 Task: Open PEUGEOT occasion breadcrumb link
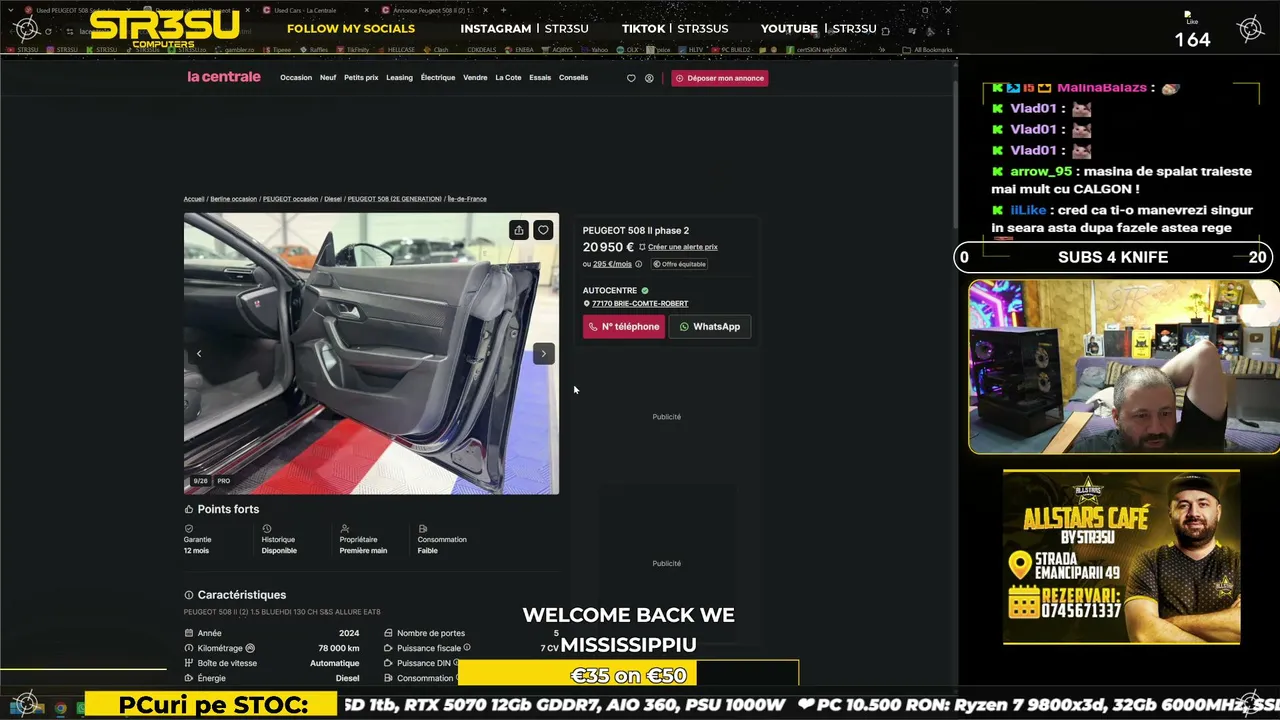[291, 199]
